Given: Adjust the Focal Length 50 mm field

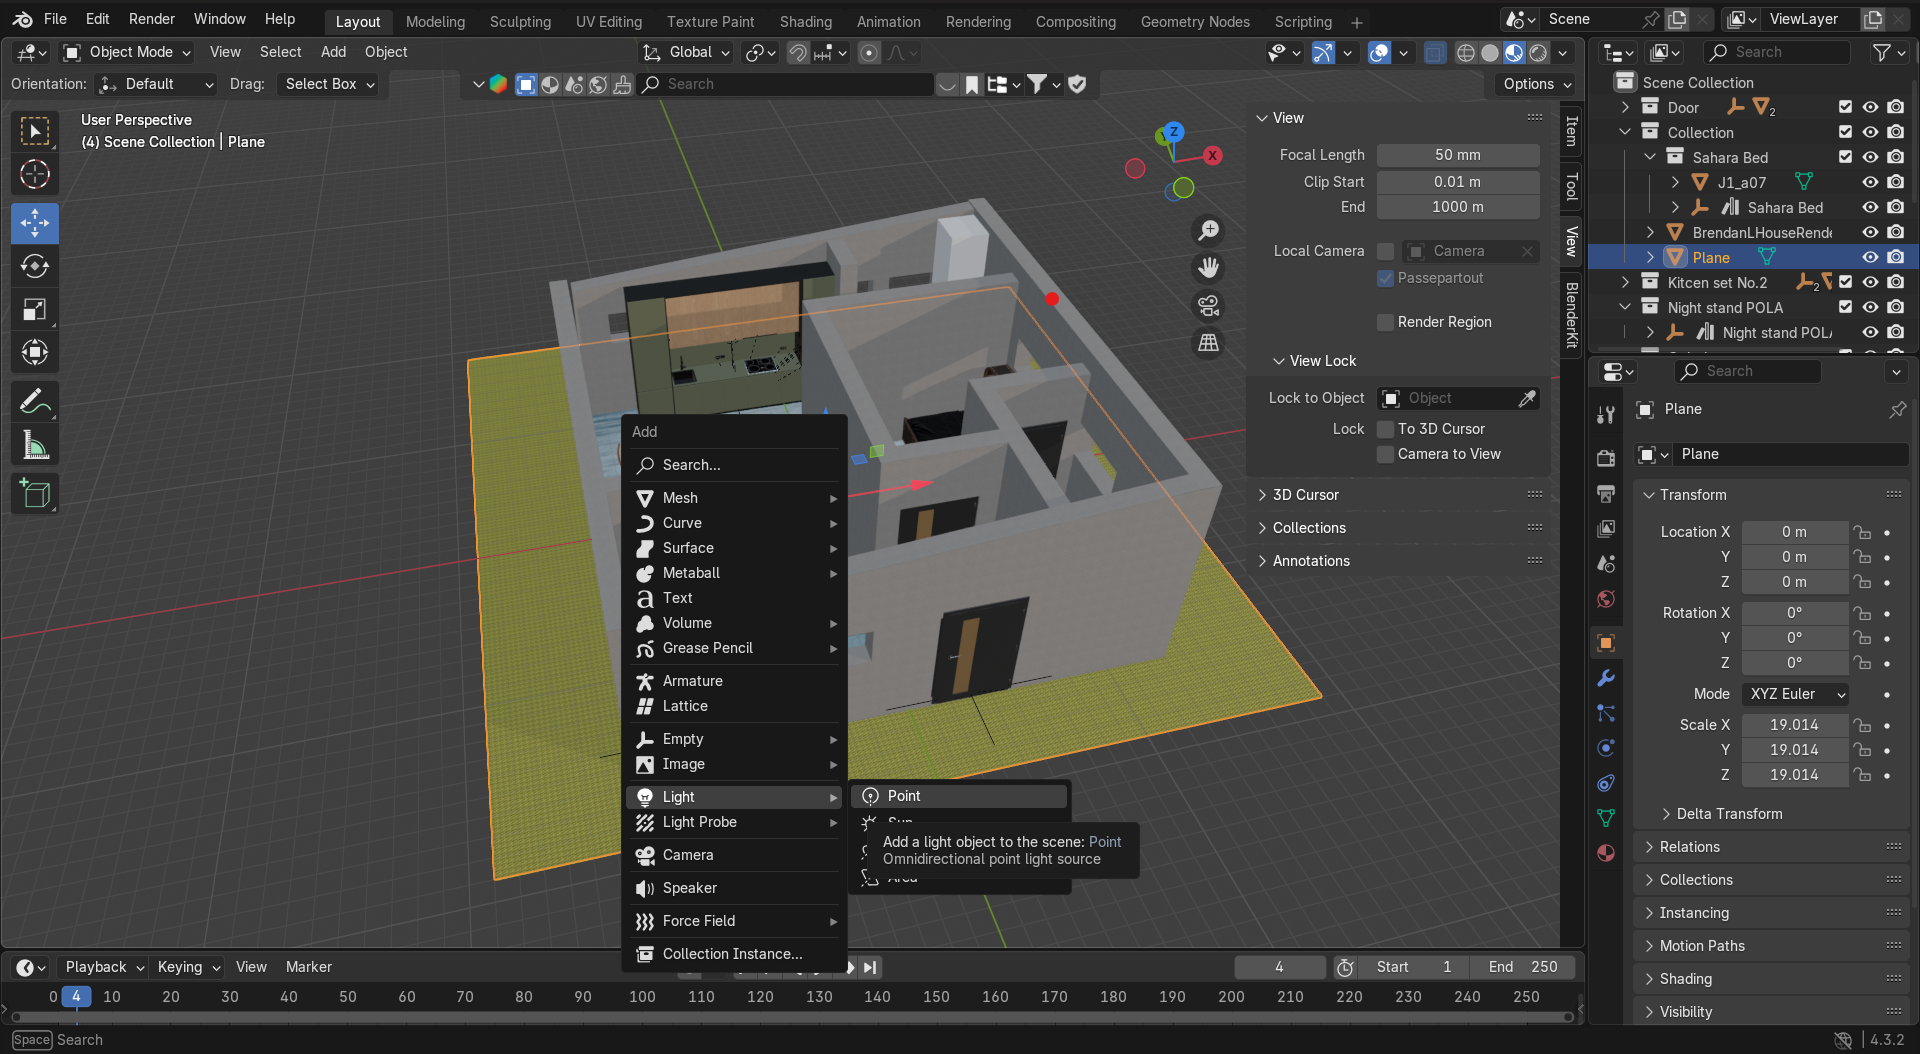Looking at the screenshot, I should [x=1458, y=155].
